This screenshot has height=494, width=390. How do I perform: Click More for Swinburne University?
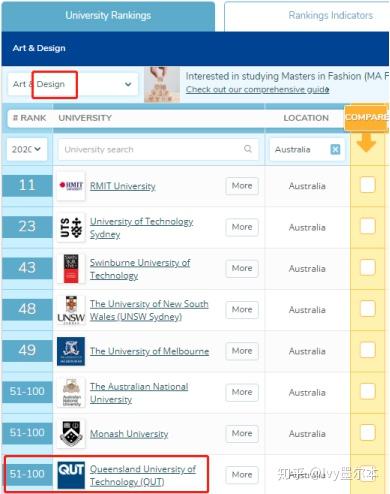tap(242, 268)
